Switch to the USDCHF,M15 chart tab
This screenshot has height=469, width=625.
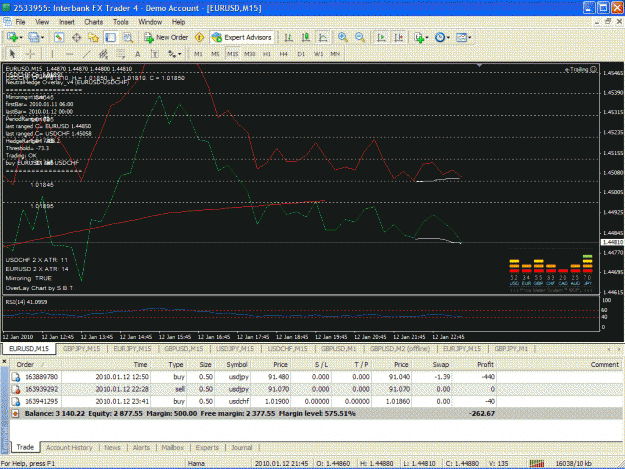coord(287,349)
